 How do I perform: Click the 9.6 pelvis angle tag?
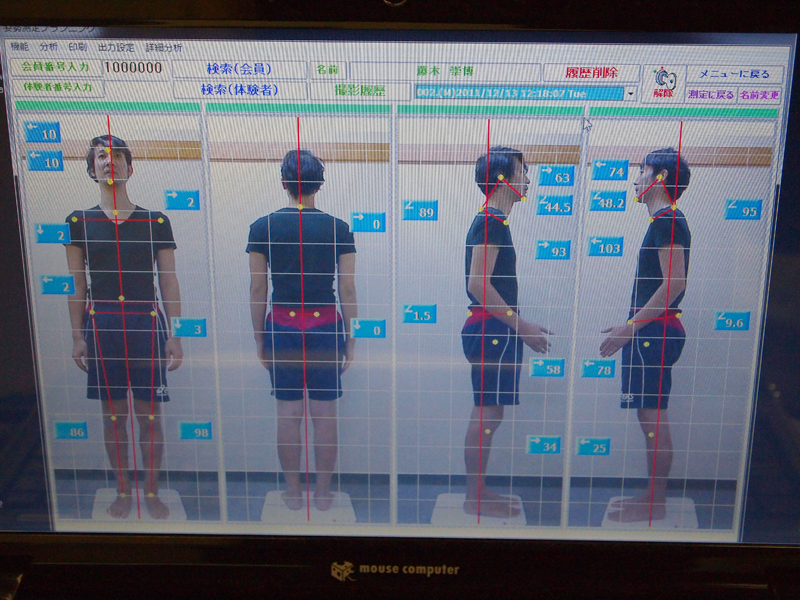(x=732, y=322)
